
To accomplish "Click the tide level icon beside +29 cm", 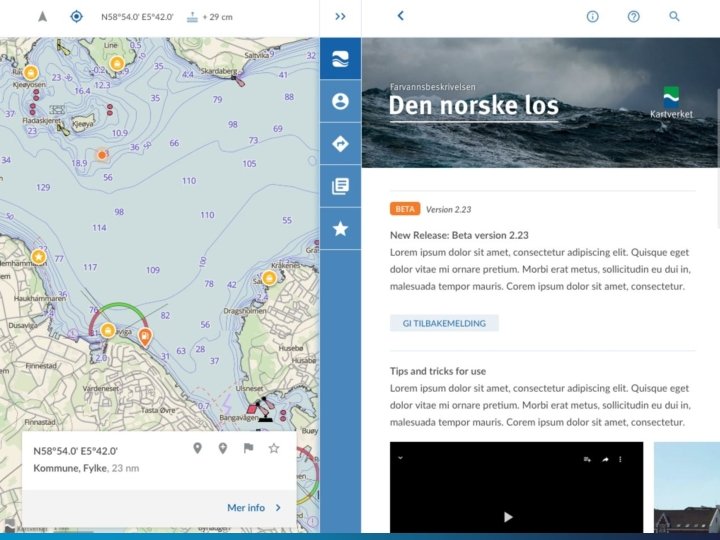I will (x=192, y=17).
